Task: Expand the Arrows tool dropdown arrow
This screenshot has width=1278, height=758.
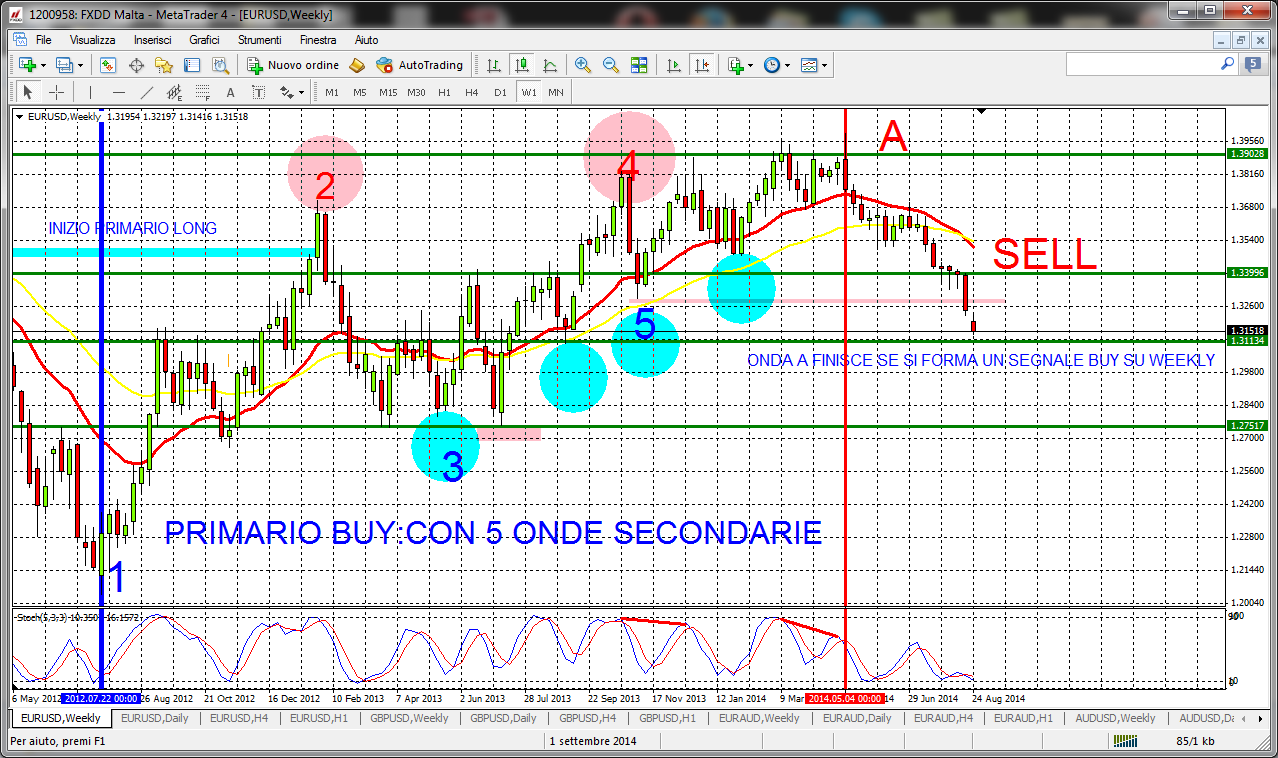Action: coord(301,92)
